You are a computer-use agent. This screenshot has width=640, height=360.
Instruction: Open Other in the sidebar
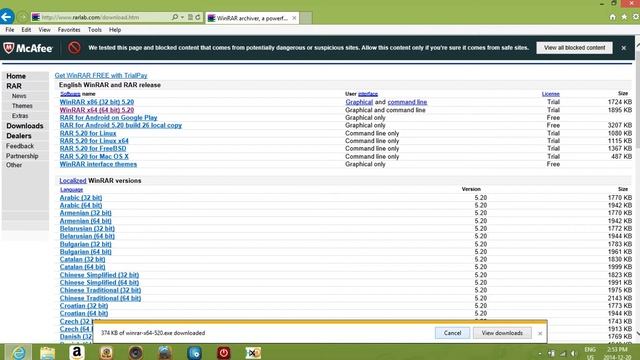(14, 165)
